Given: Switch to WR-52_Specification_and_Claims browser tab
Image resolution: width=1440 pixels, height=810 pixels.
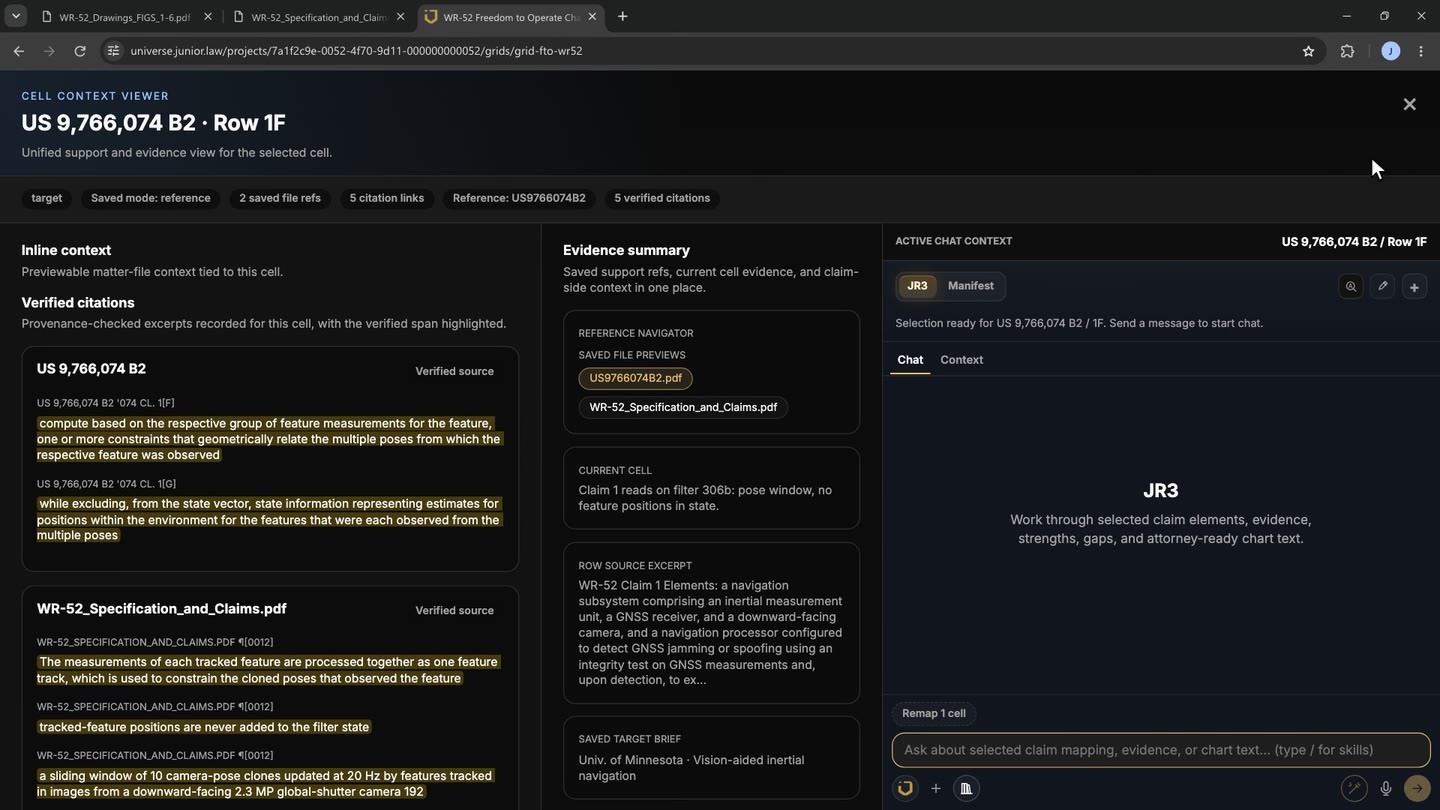Looking at the screenshot, I should pos(318,17).
